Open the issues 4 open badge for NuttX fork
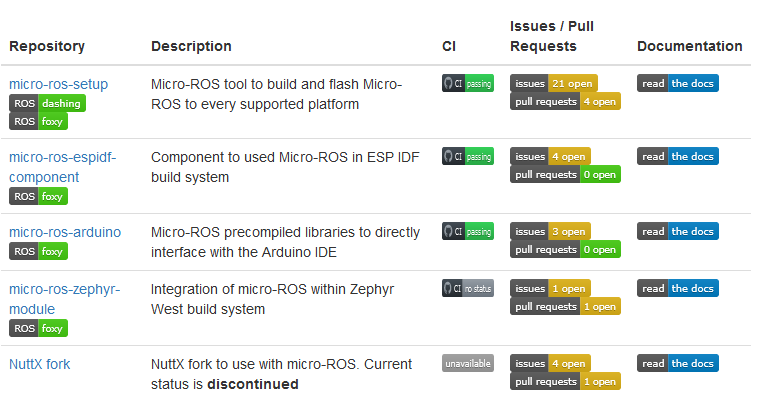Viewport: 766px width, 419px height. 550,363
